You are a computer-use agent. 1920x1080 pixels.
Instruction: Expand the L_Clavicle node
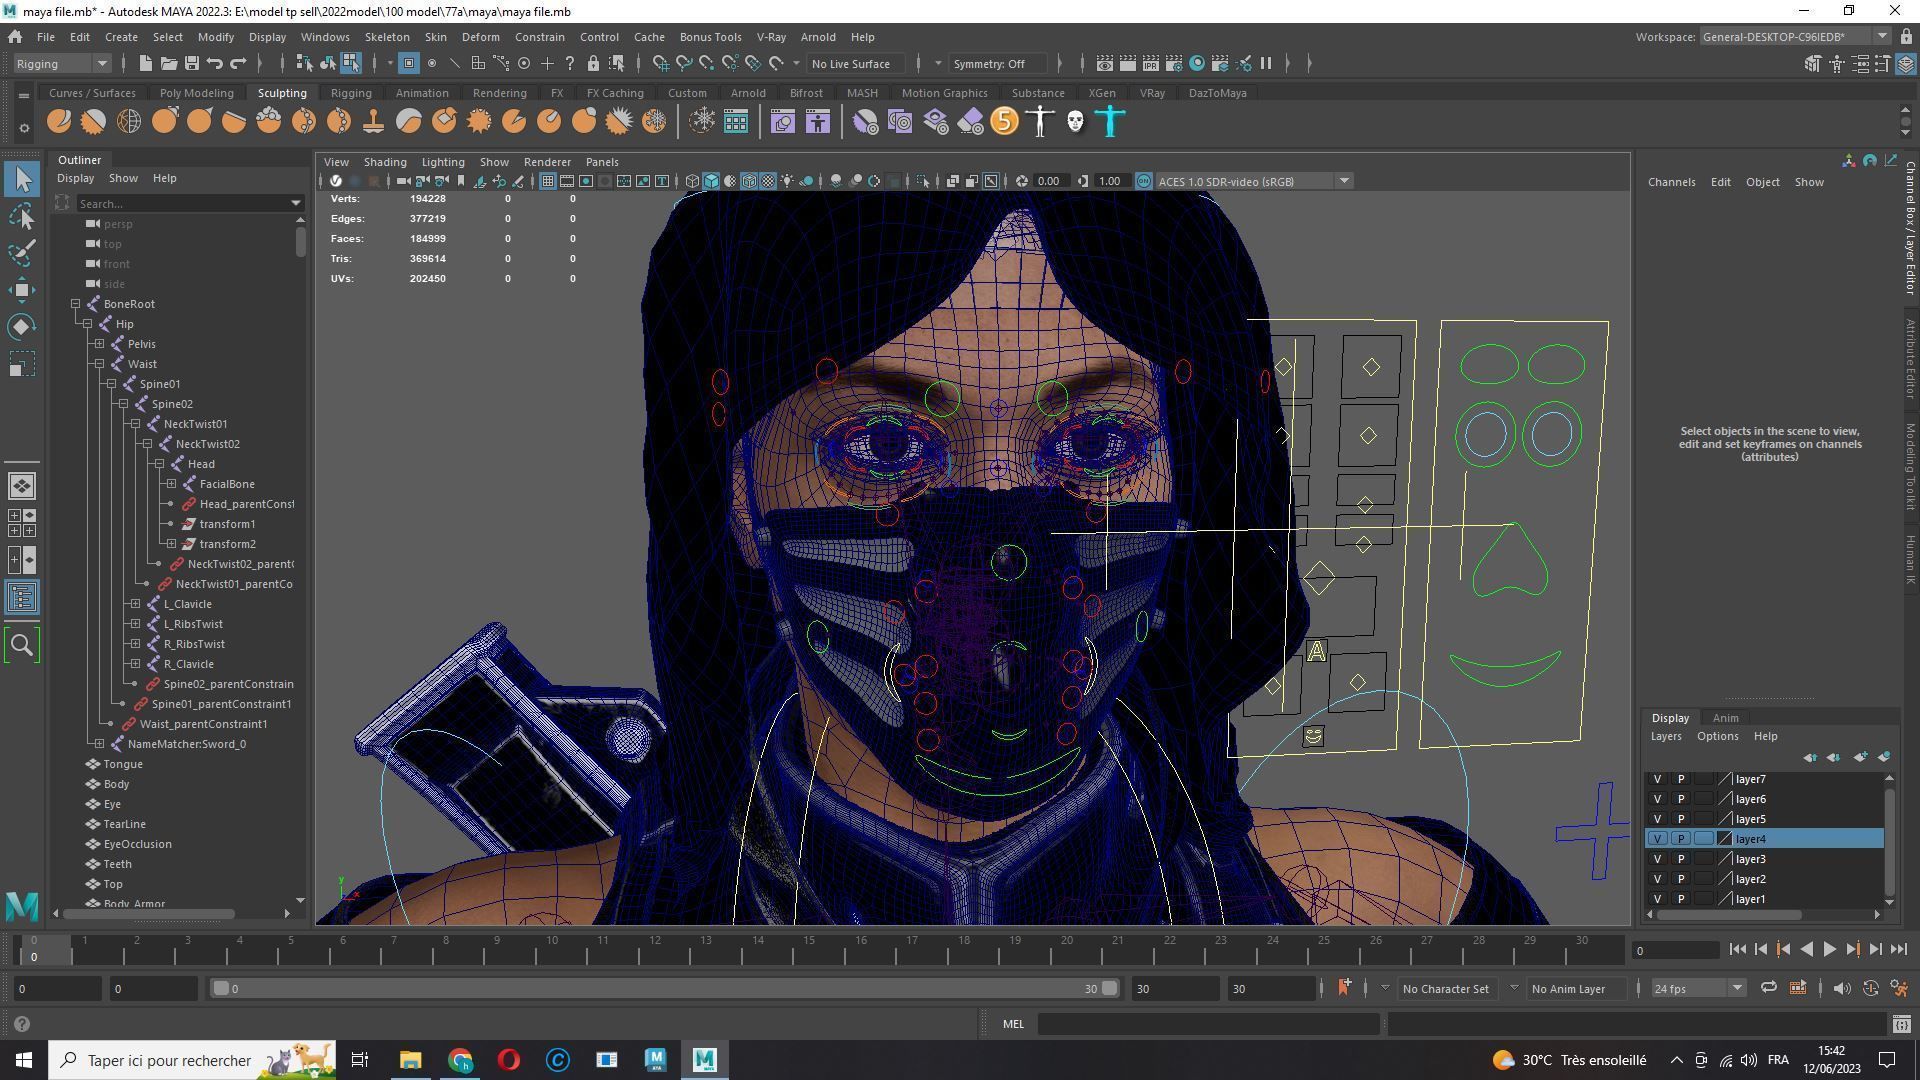tap(136, 604)
